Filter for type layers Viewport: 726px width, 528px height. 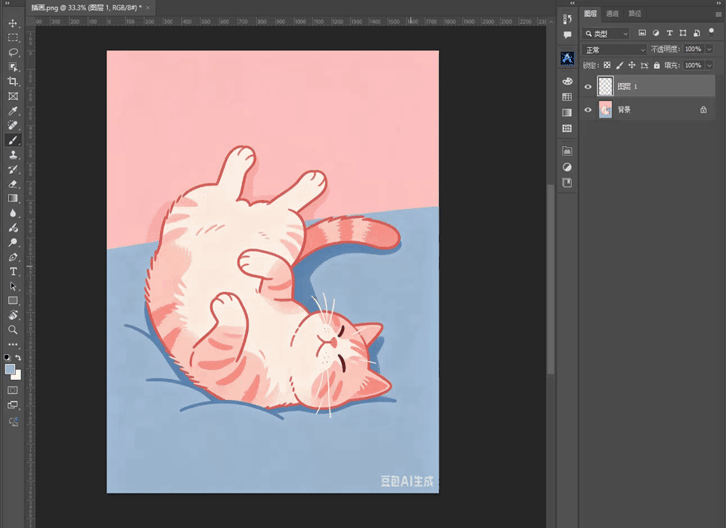point(670,33)
